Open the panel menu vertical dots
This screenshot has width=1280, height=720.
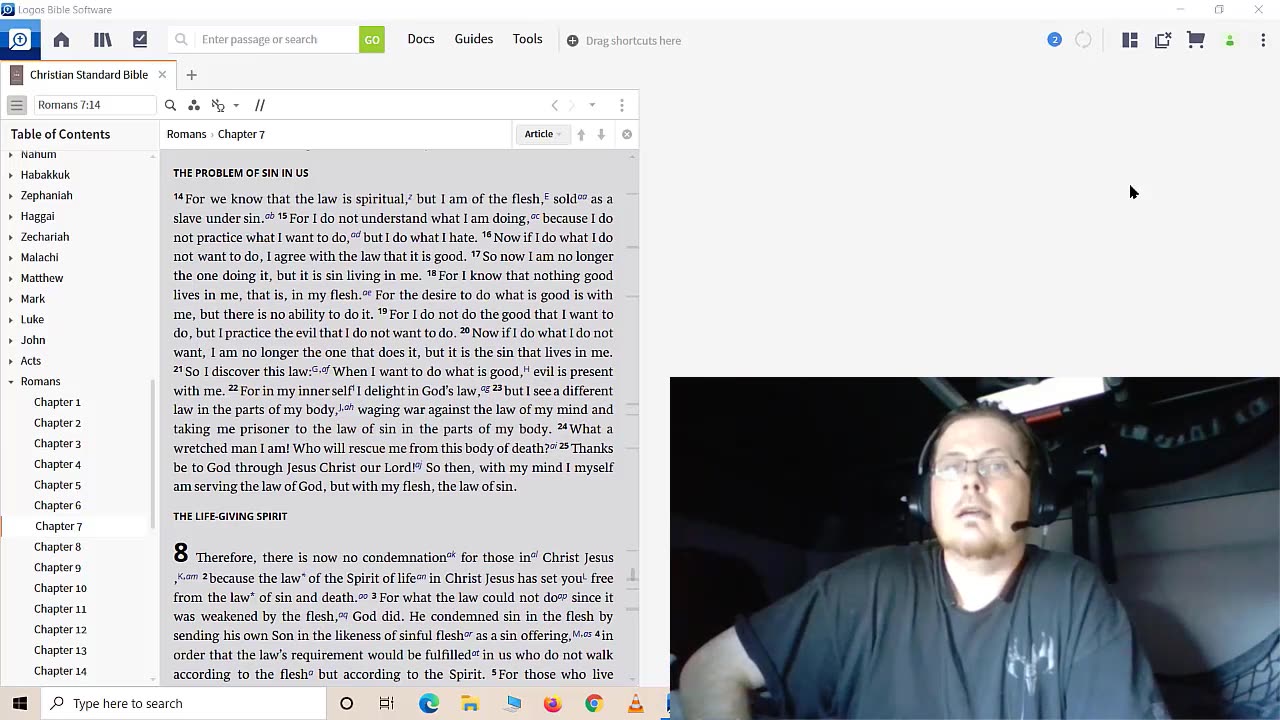(622, 105)
